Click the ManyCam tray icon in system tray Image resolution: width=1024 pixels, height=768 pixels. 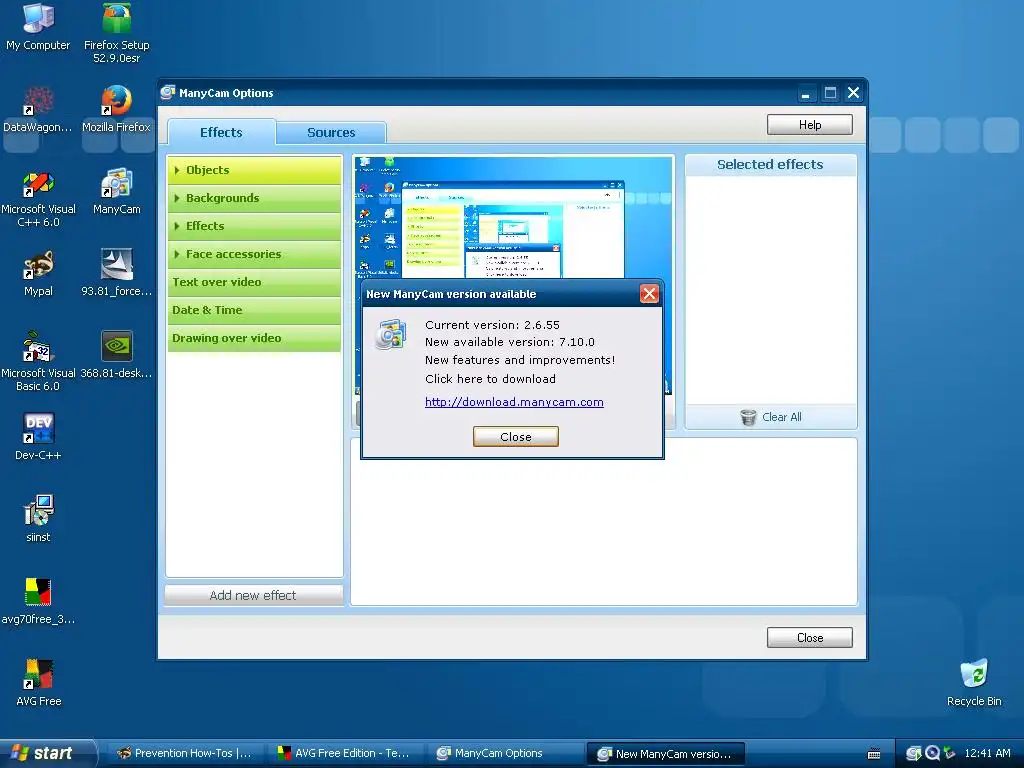tap(914, 753)
